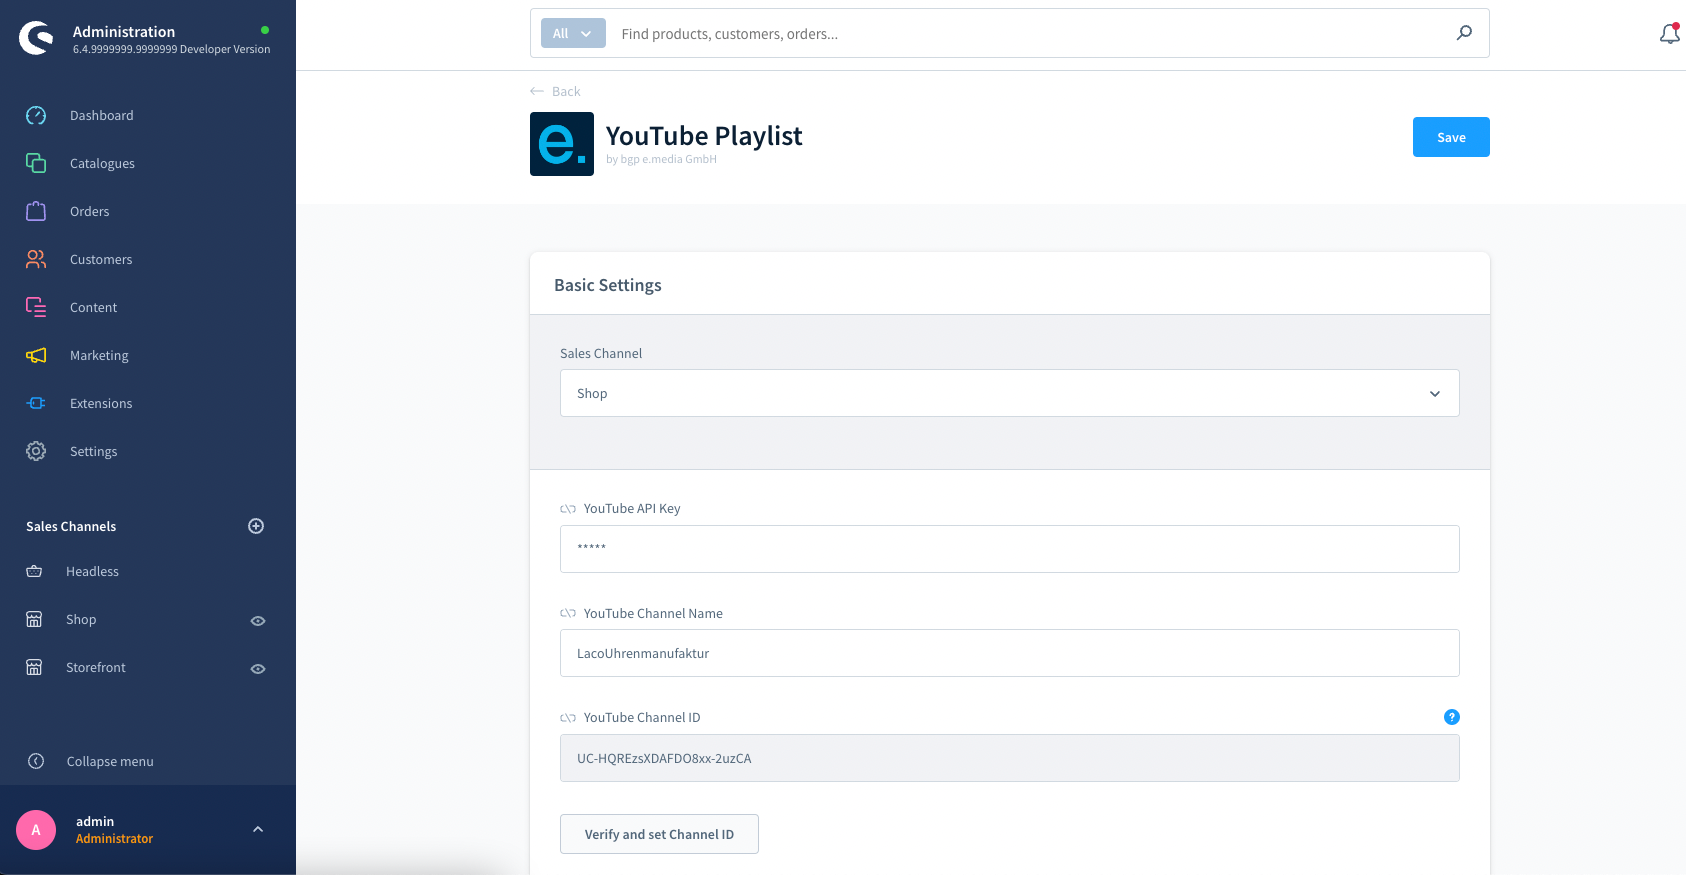
Task: Click the 'by bgp e.media GmbH' text
Action: pos(661,159)
